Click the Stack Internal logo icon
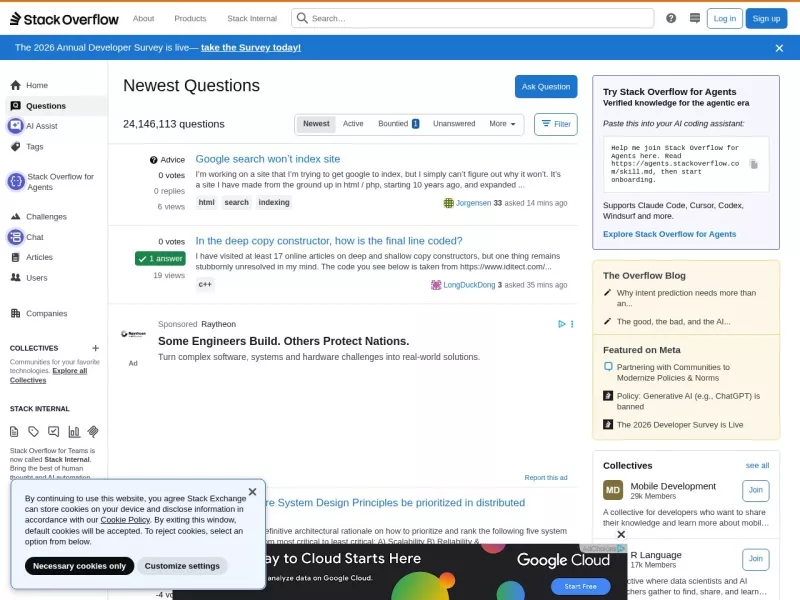Image resolution: width=800 pixels, height=600 pixels. point(93,432)
